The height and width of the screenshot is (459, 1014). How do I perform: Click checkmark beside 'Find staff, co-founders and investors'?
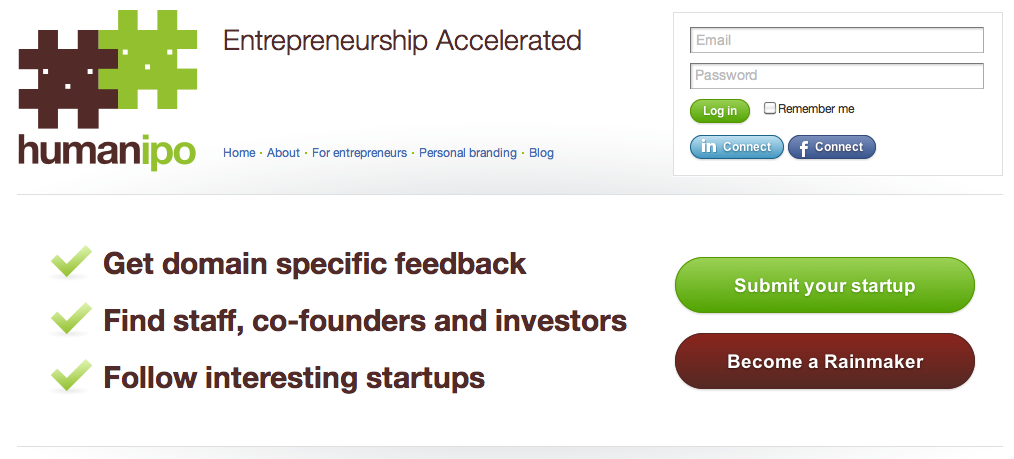click(x=71, y=318)
